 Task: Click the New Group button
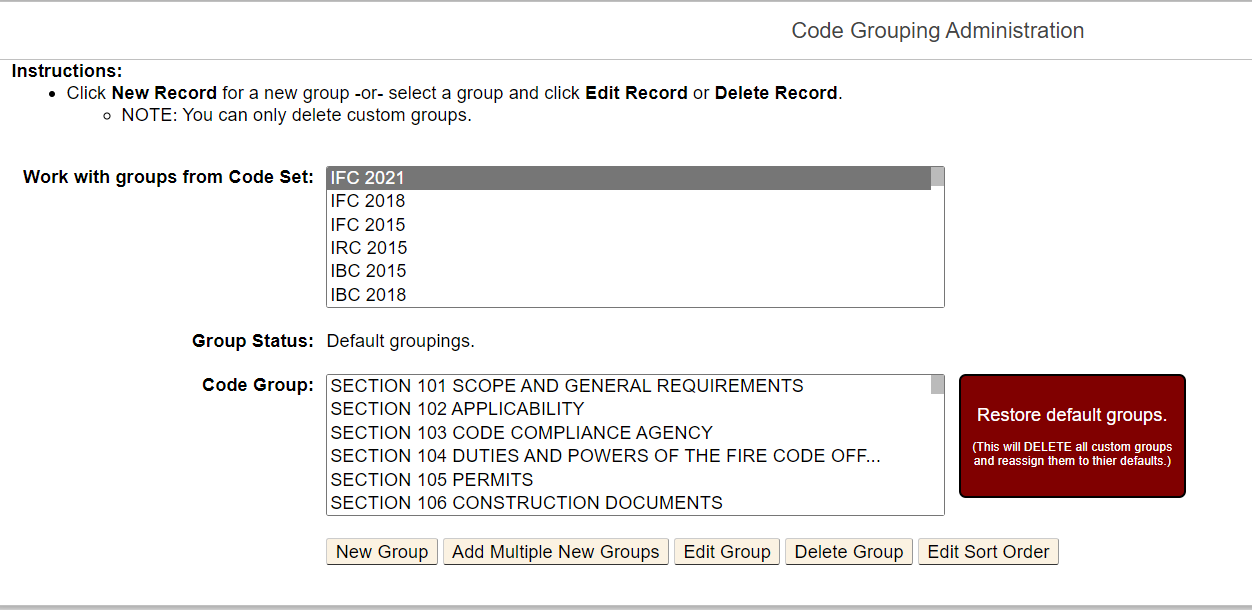382,552
